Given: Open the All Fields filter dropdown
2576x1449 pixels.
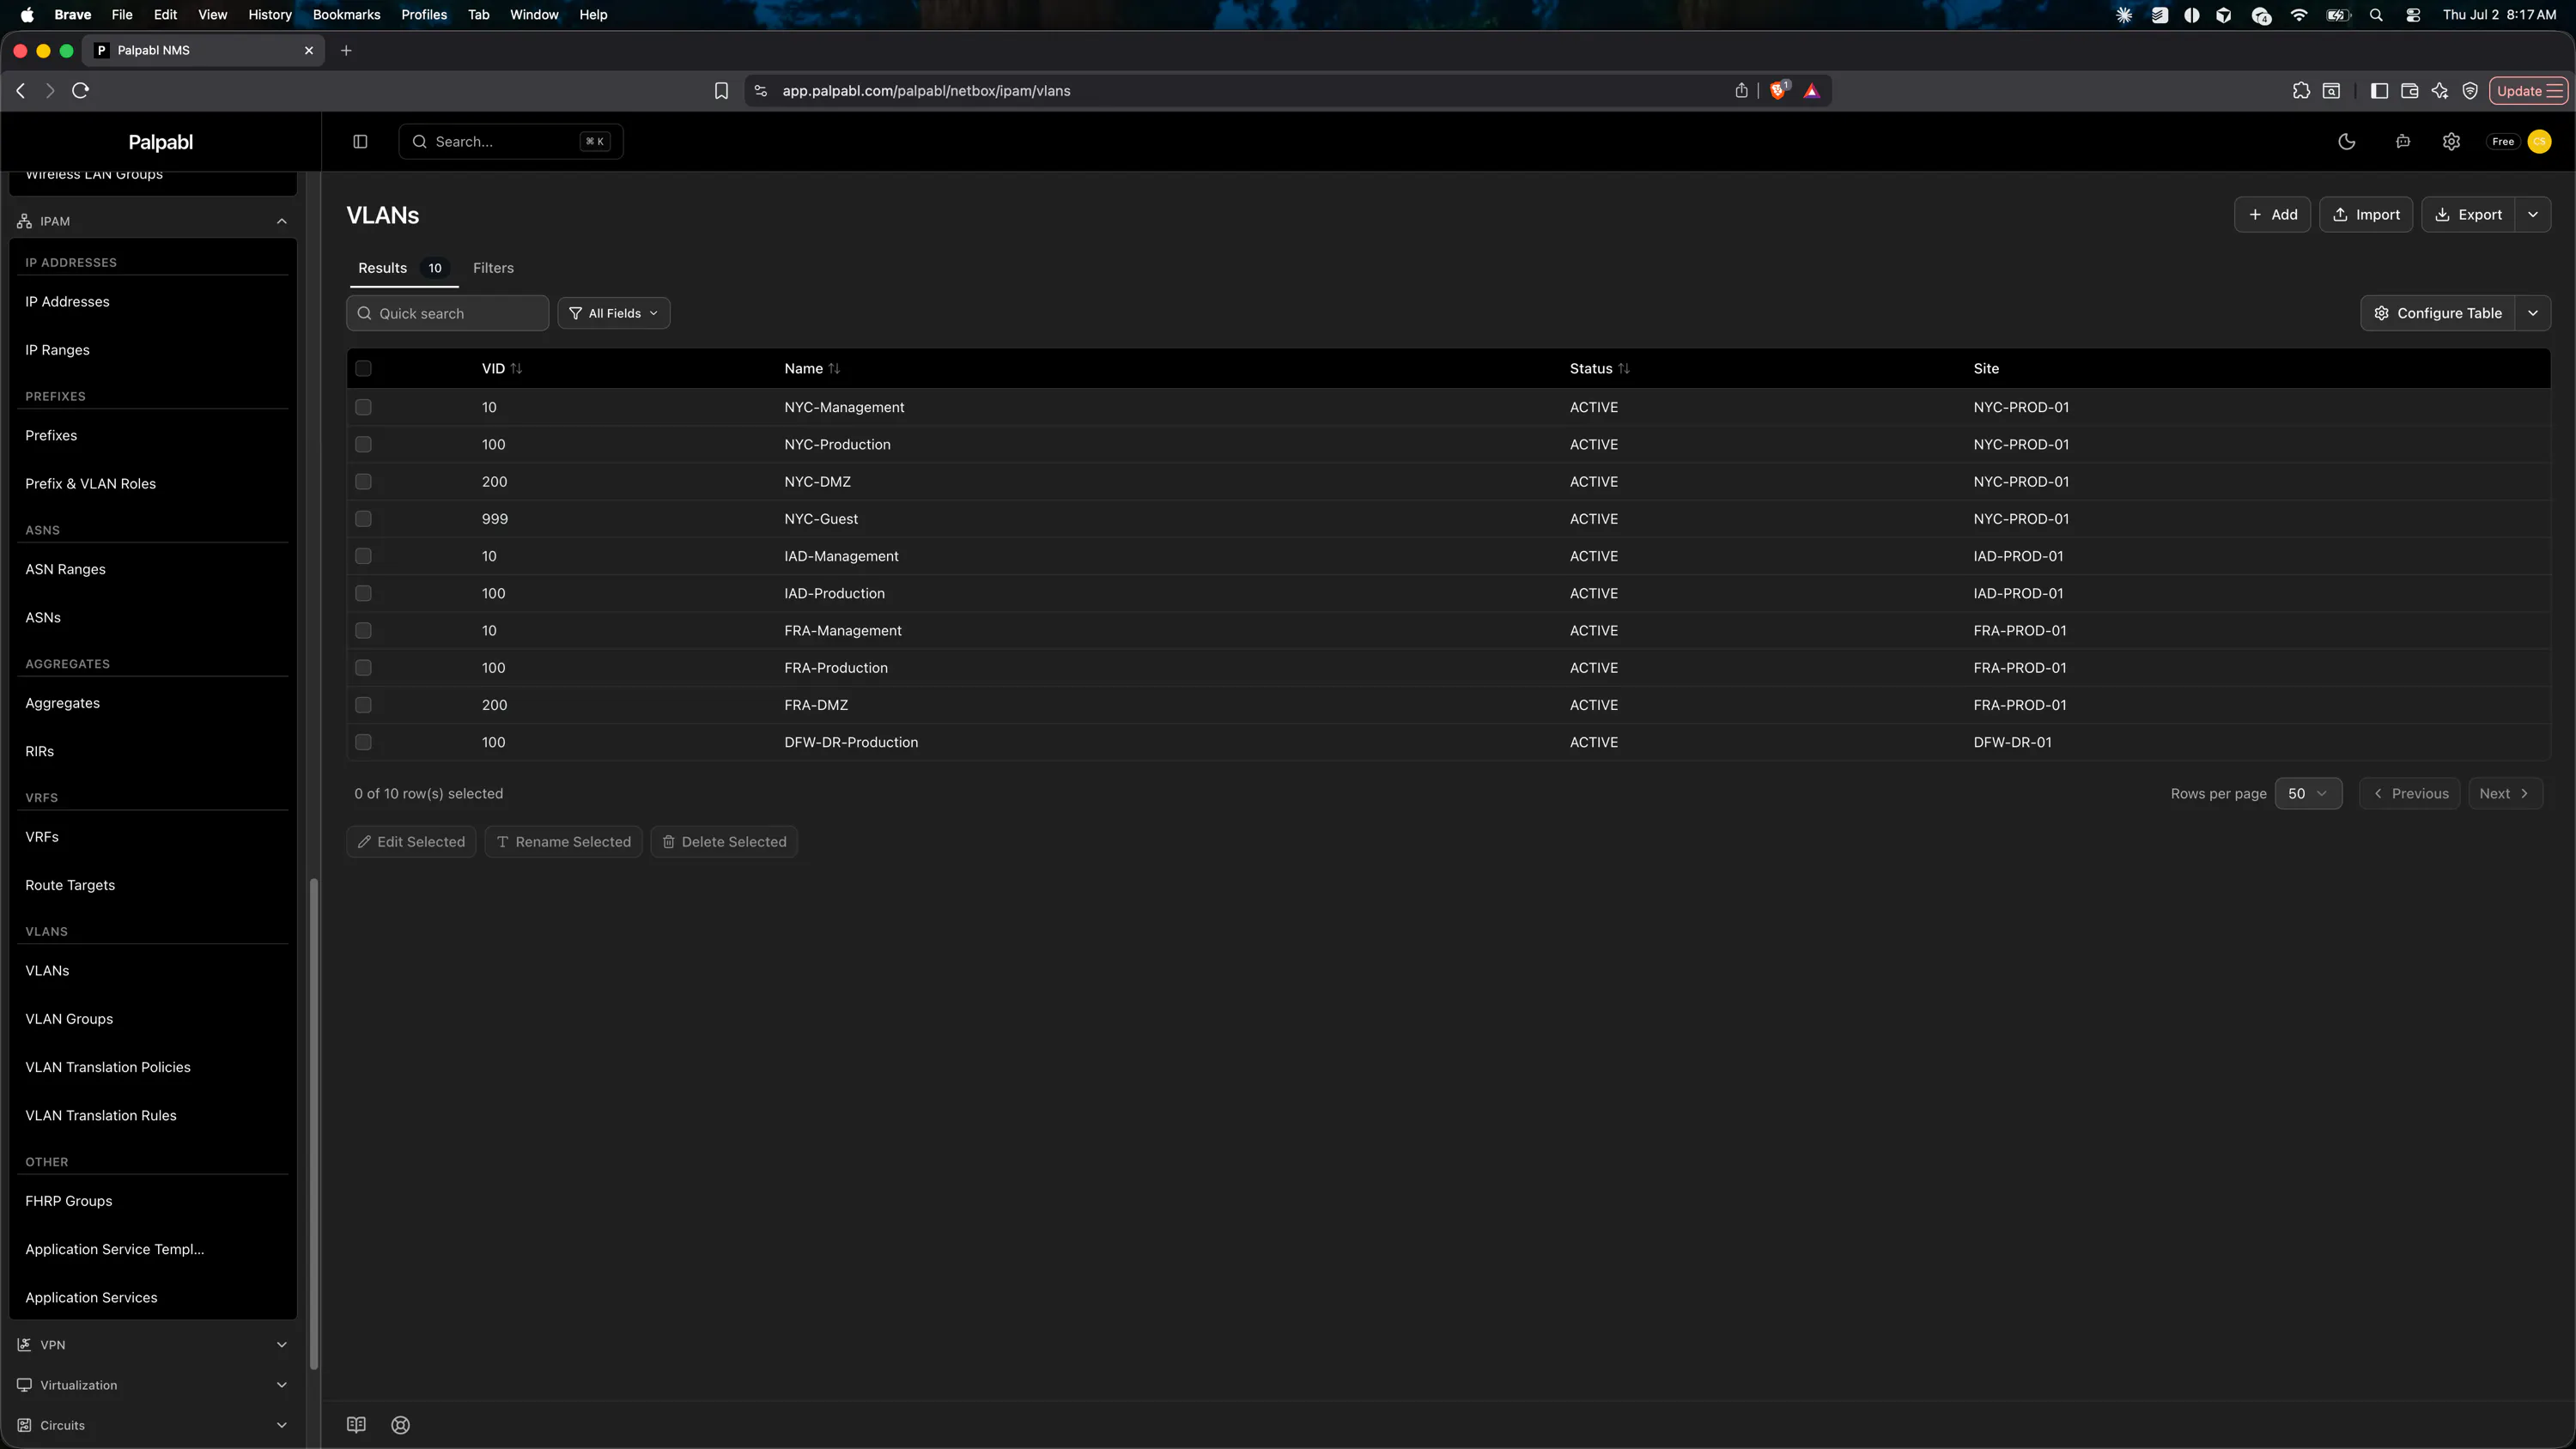Looking at the screenshot, I should [613, 313].
